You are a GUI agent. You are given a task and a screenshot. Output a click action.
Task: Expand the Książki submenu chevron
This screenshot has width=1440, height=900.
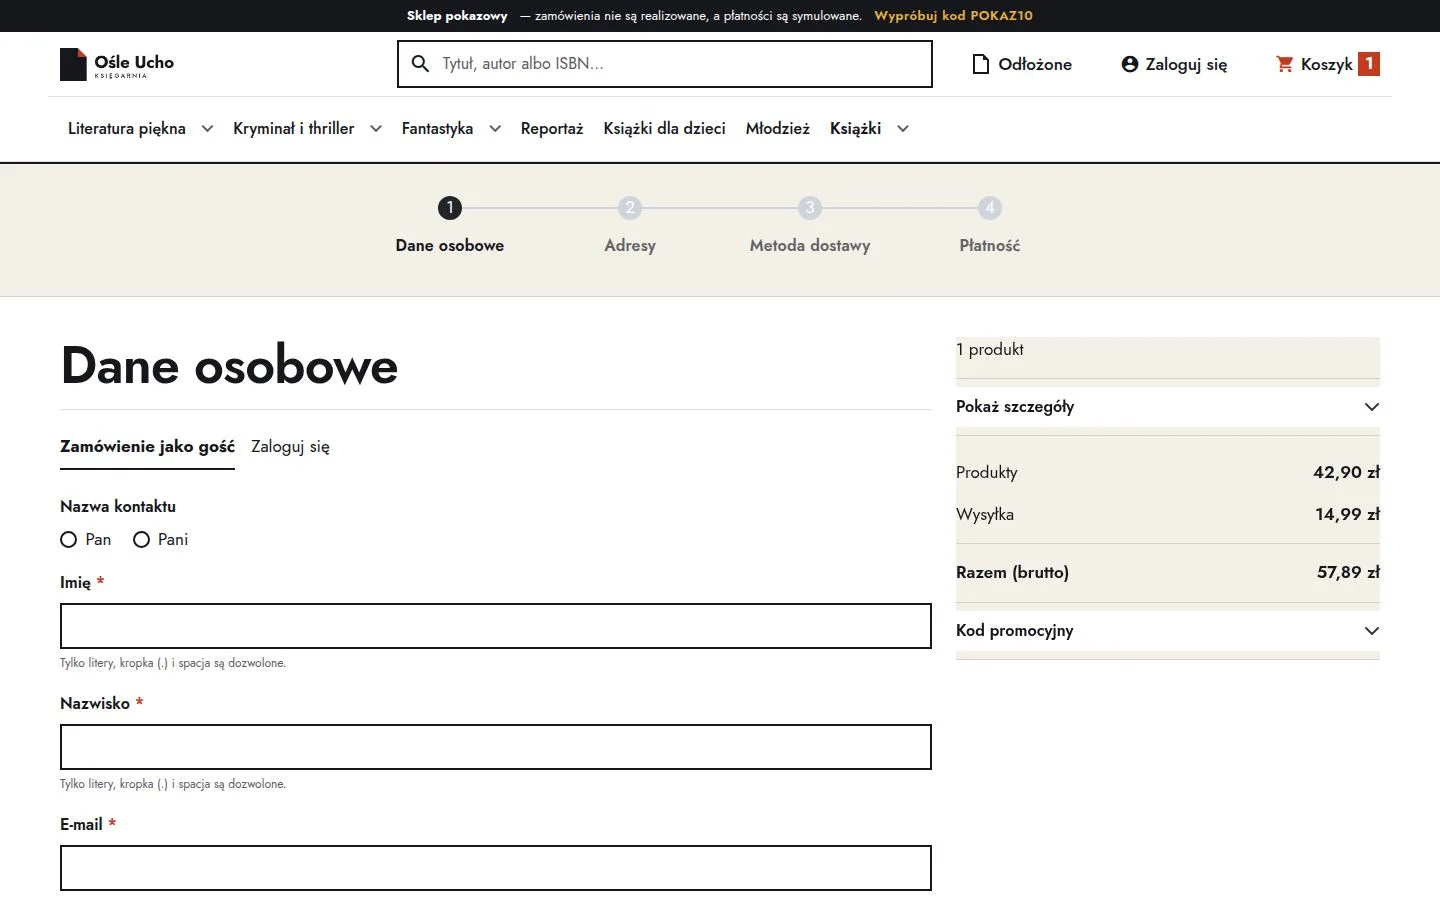pos(903,129)
